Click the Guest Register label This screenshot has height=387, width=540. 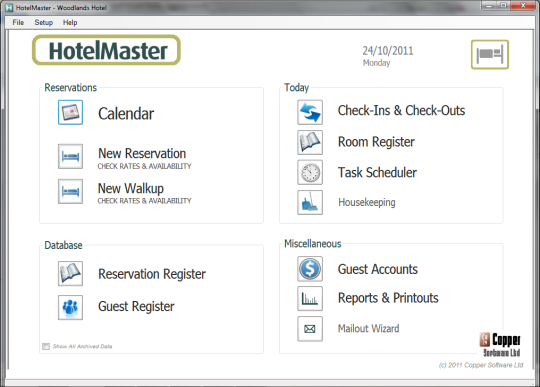pyautogui.click(x=136, y=306)
